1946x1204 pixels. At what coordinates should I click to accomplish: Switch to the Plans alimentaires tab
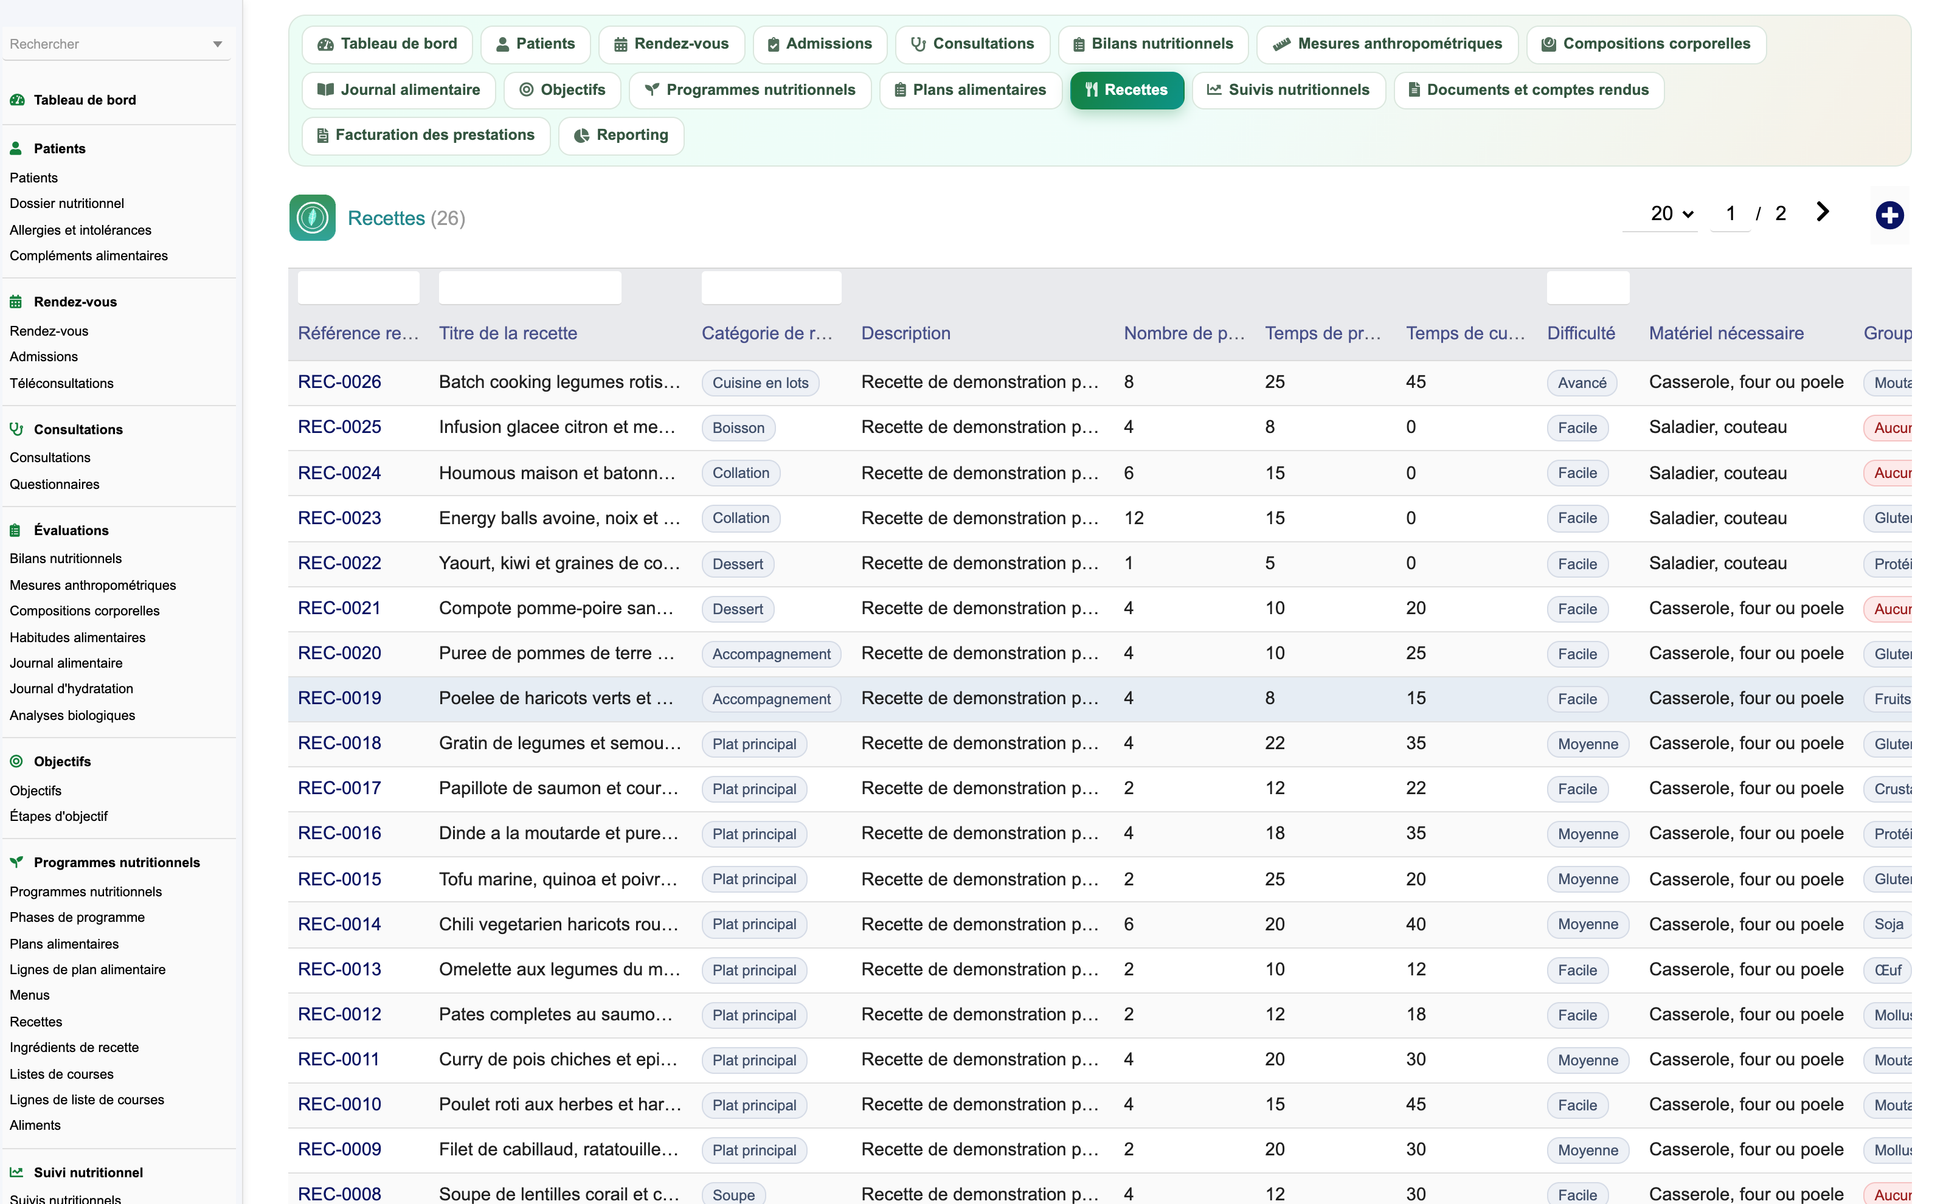[x=970, y=90]
